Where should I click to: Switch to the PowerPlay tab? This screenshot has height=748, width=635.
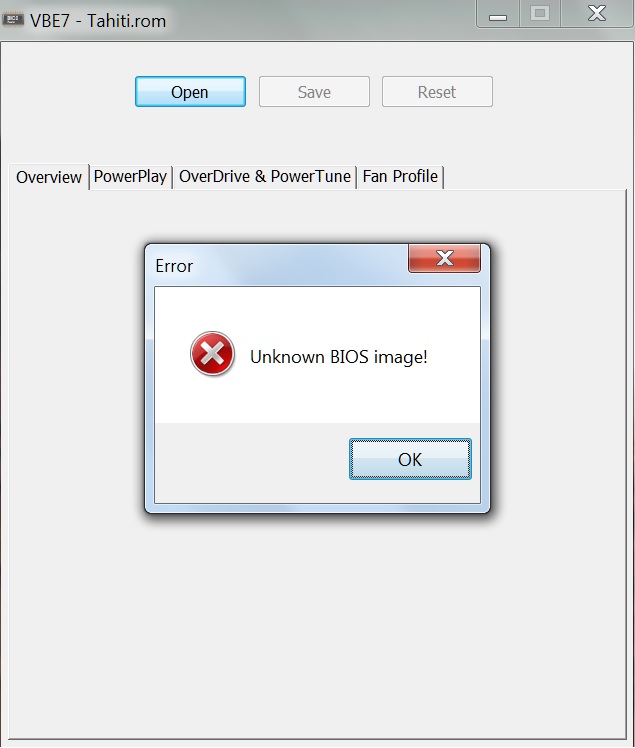coord(130,177)
